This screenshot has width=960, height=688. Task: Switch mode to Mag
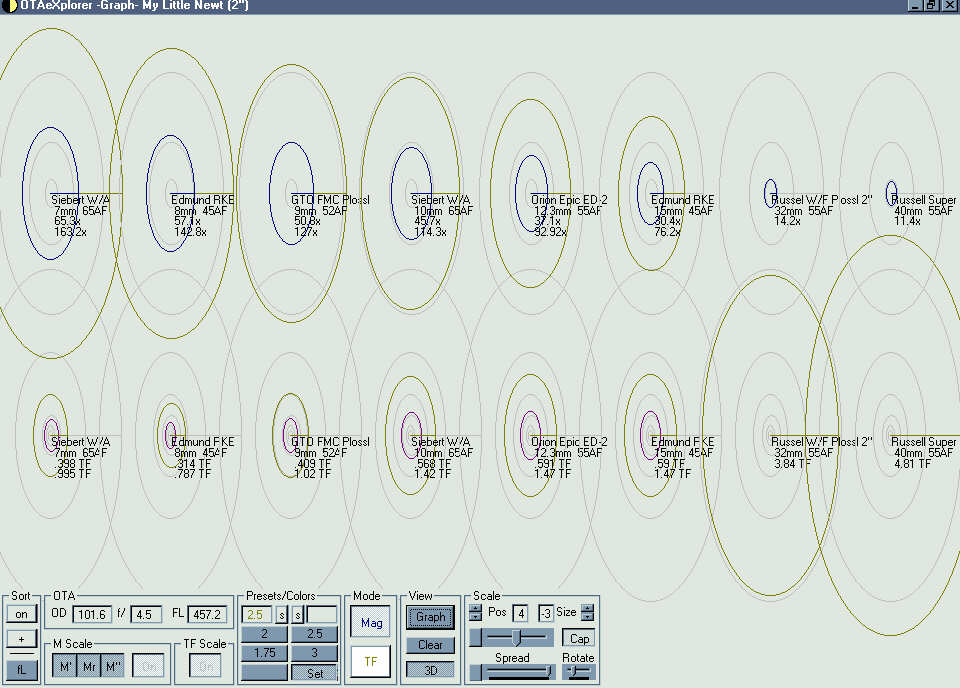point(371,623)
